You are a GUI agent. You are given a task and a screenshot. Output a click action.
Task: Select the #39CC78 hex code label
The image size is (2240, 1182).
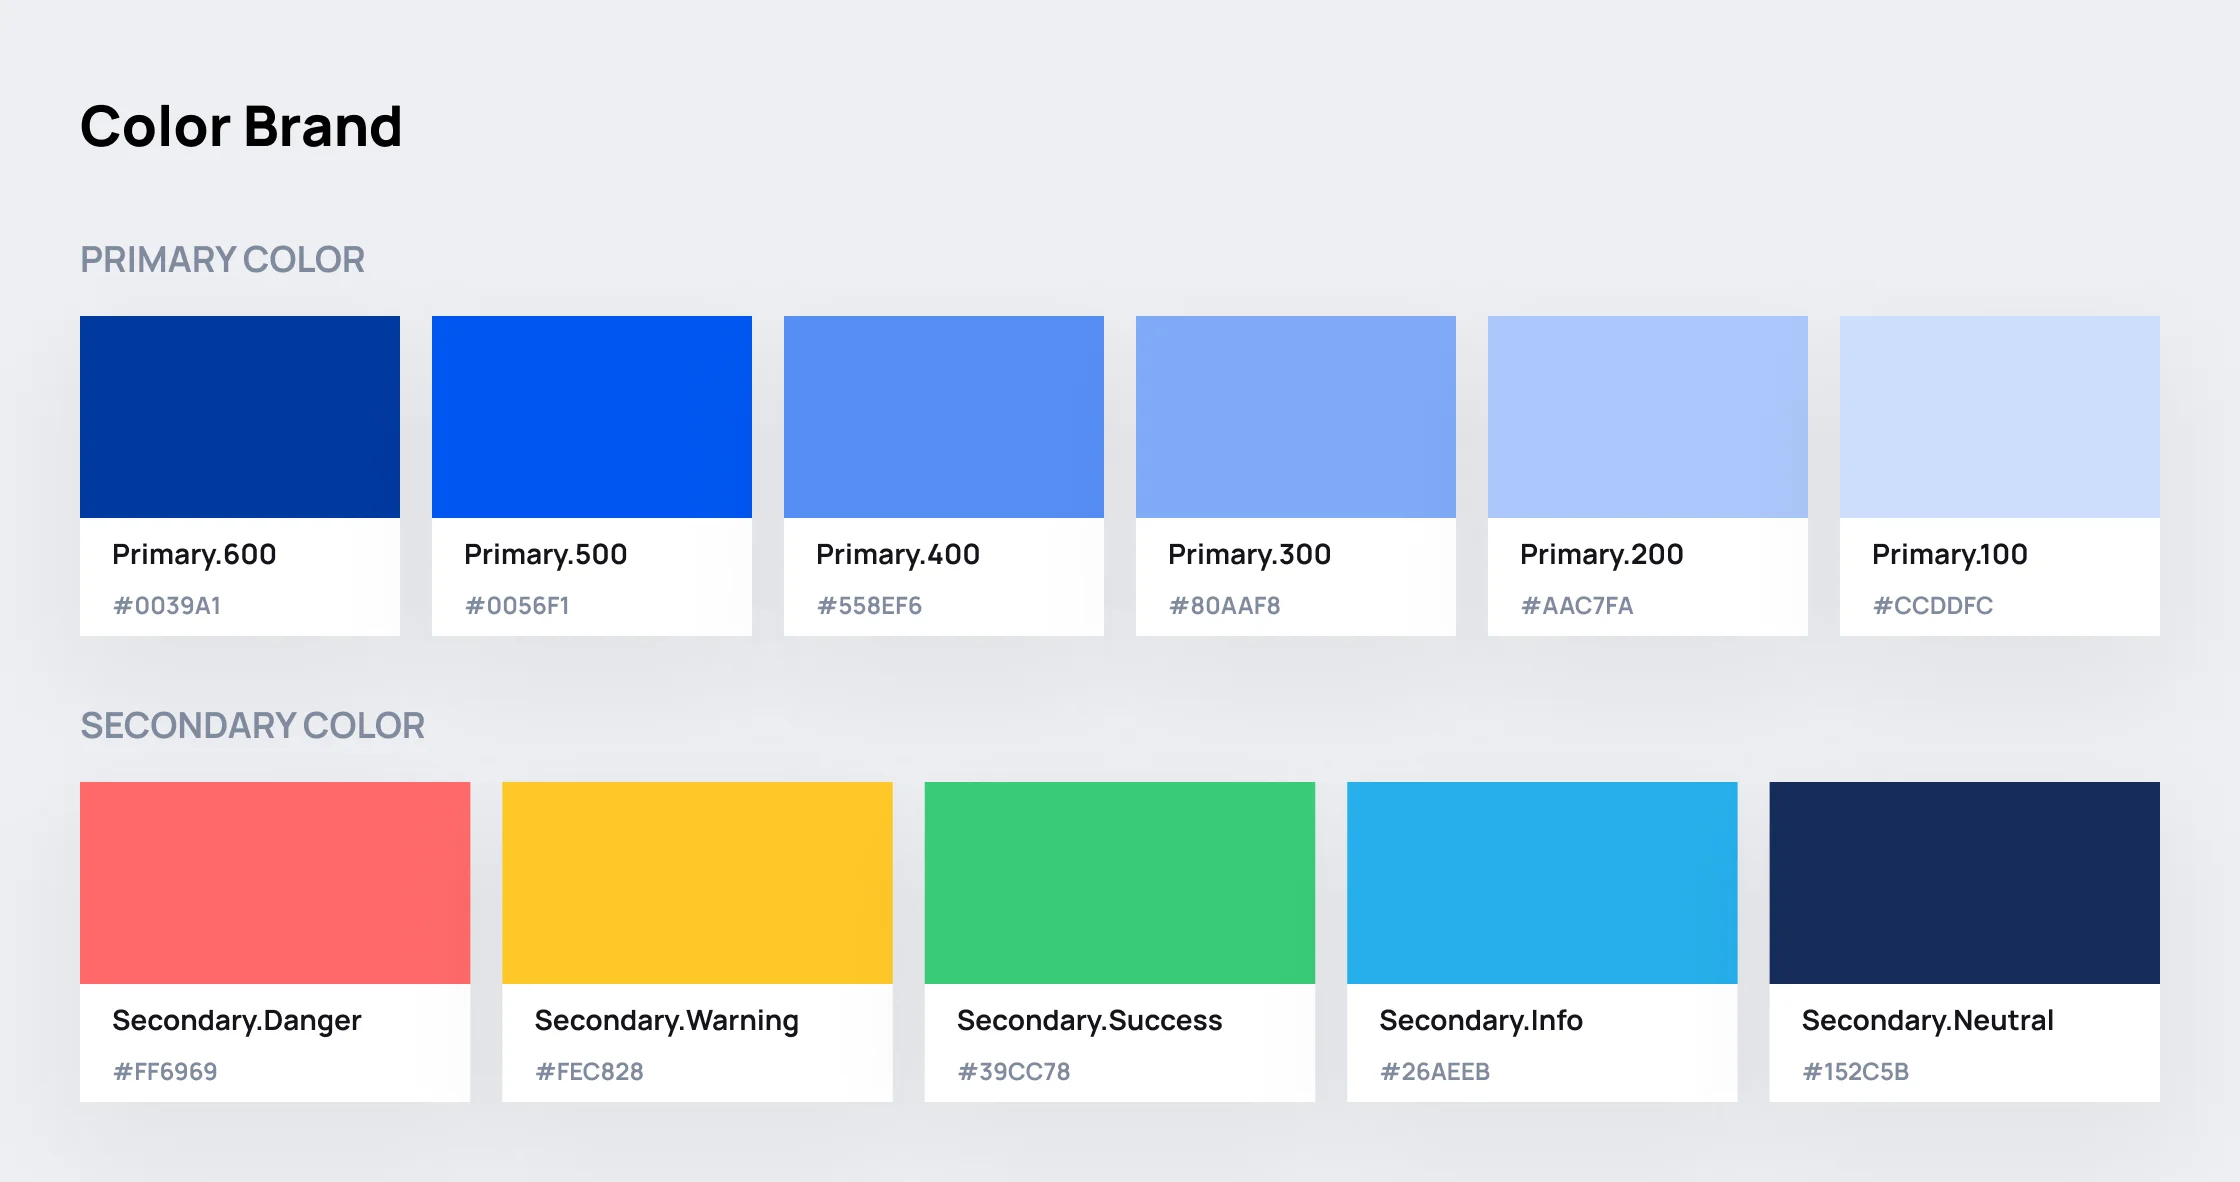(1014, 1072)
